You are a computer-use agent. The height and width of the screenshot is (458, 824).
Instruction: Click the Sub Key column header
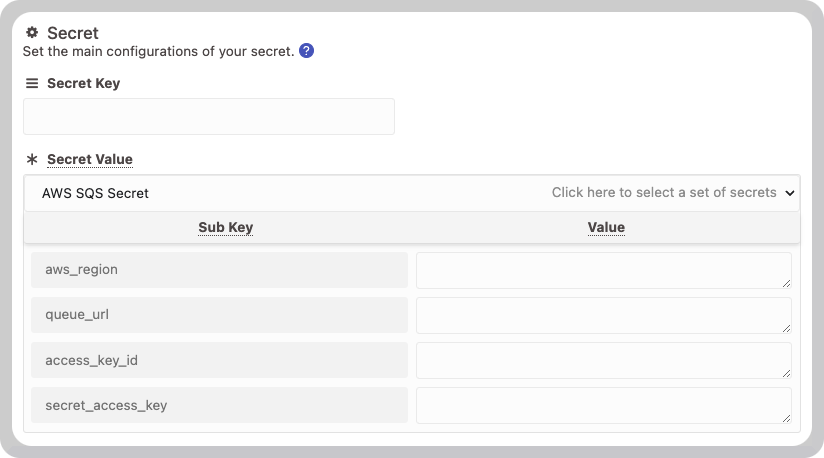225,227
